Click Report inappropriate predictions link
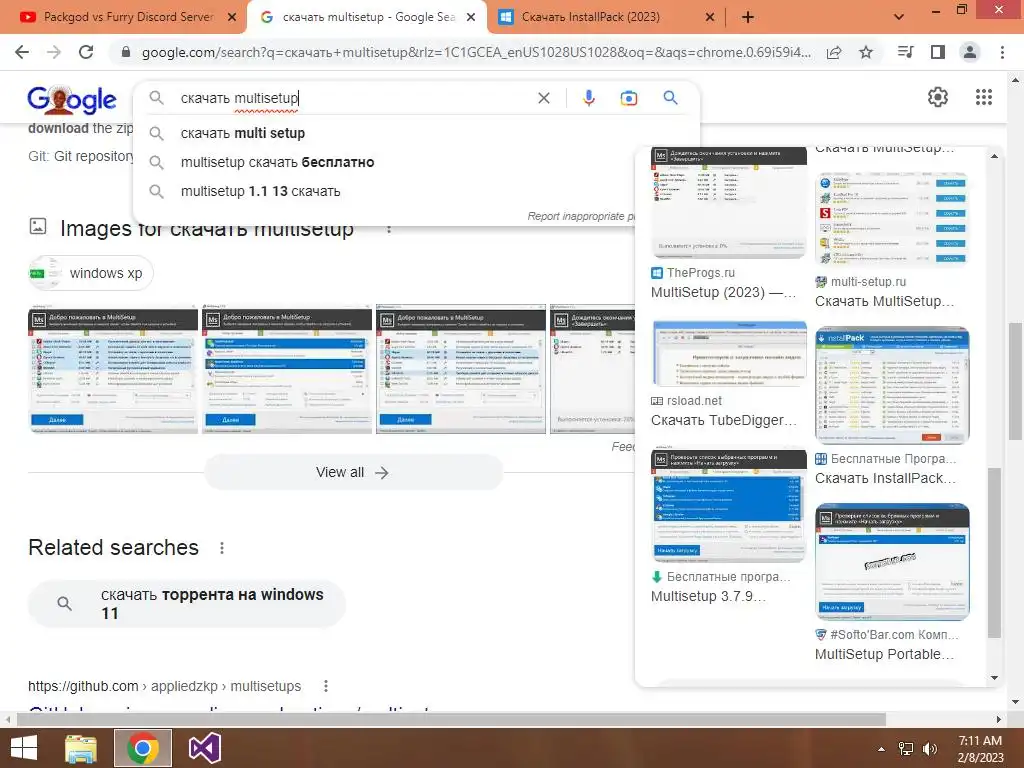This screenshot has height=768, width=1024. [x=581, y=216]
